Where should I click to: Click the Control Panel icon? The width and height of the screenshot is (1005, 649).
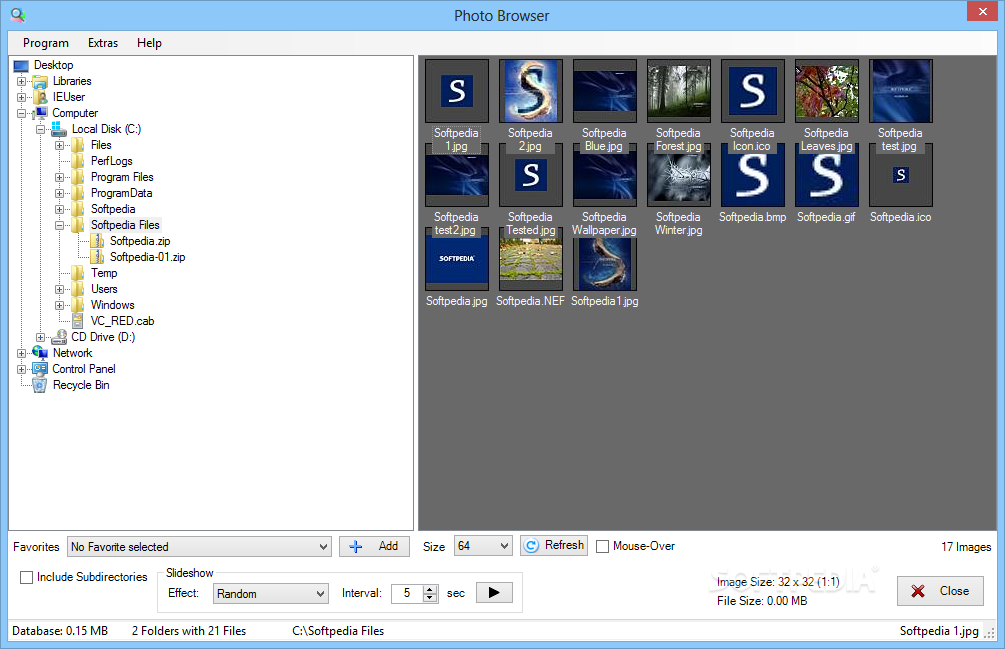40,369
